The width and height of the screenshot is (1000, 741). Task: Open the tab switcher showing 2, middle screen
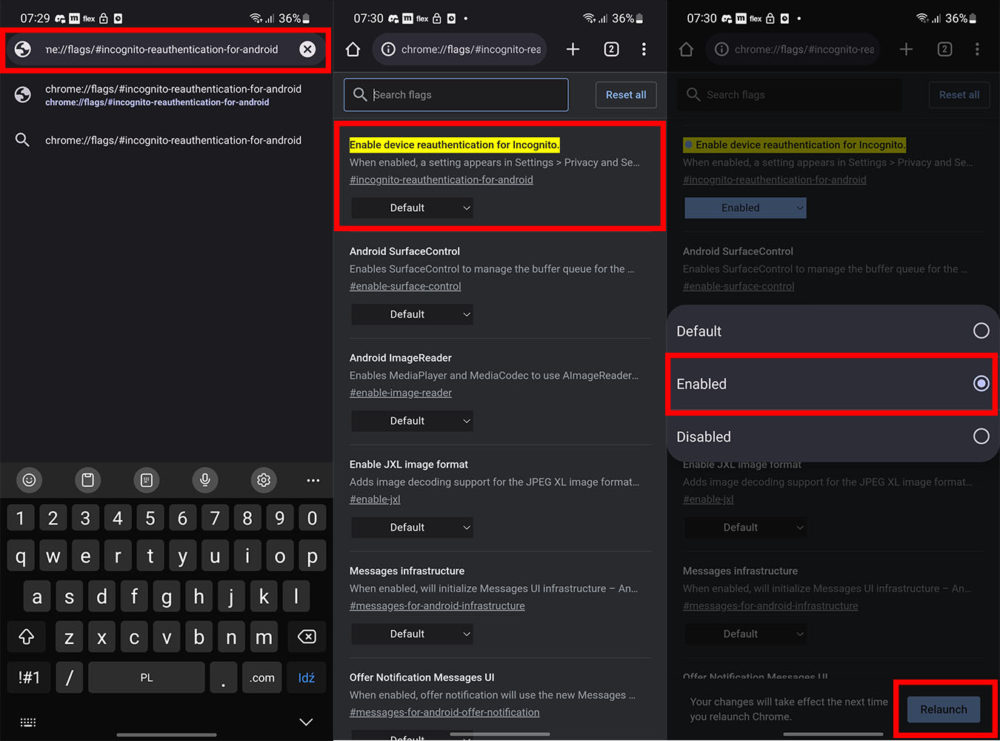[x=611, y=49]
